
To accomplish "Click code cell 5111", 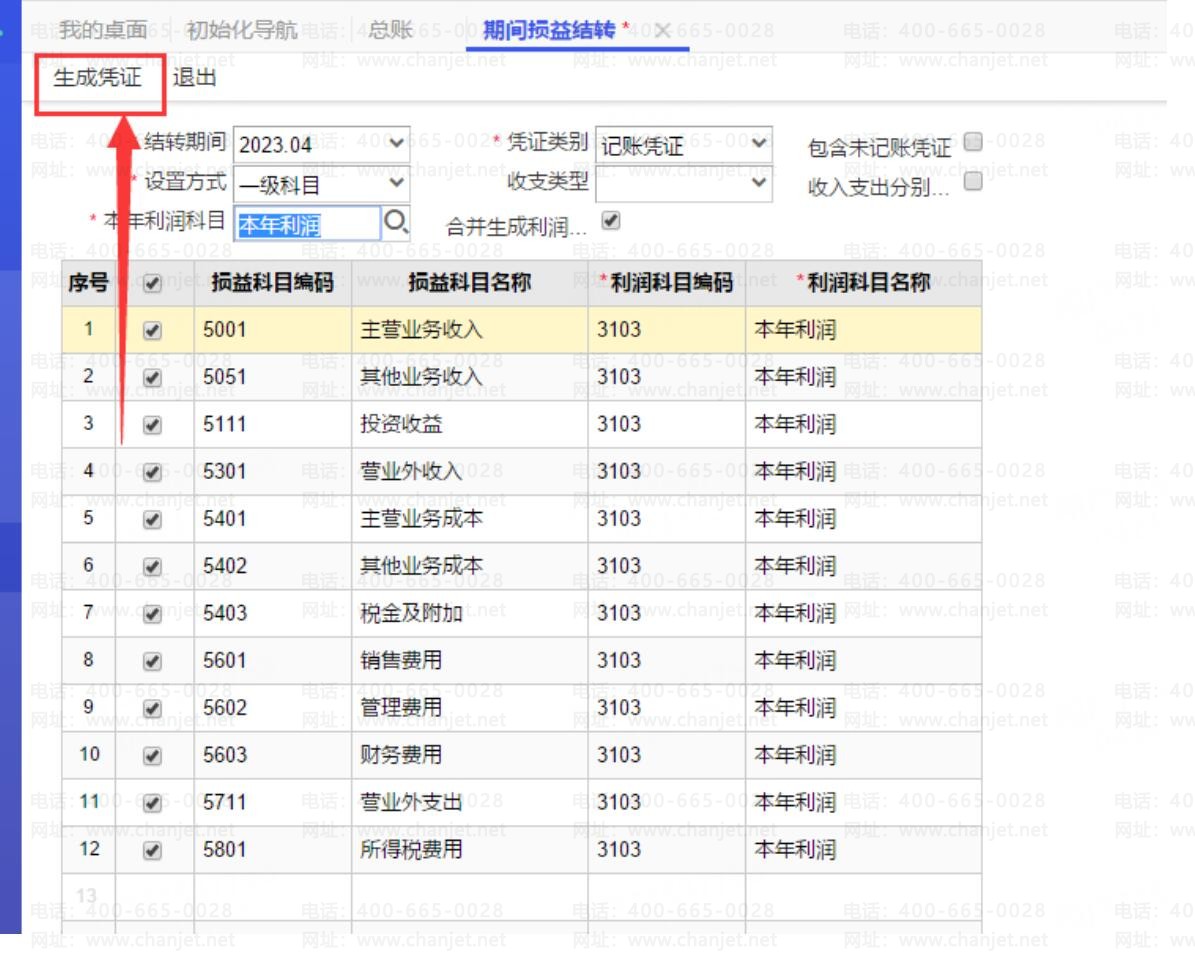I will pos(273,425).
